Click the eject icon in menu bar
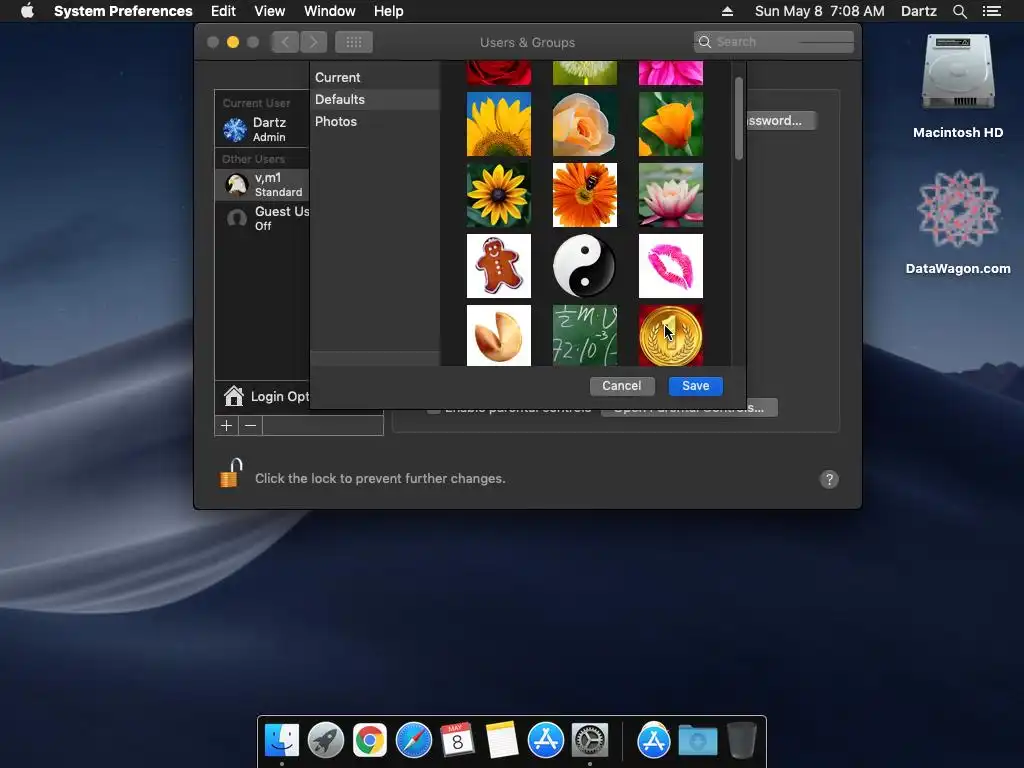 [x=728, y=11]
